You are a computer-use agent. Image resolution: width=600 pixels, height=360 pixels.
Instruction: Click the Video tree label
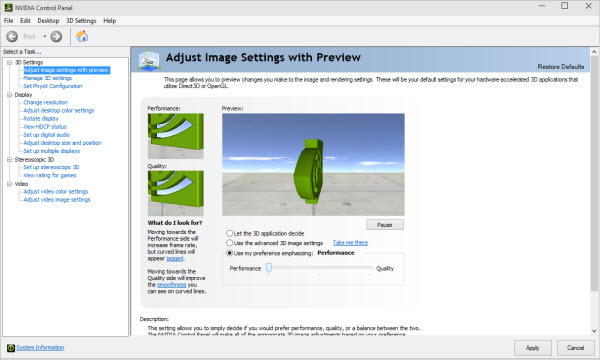21,184
